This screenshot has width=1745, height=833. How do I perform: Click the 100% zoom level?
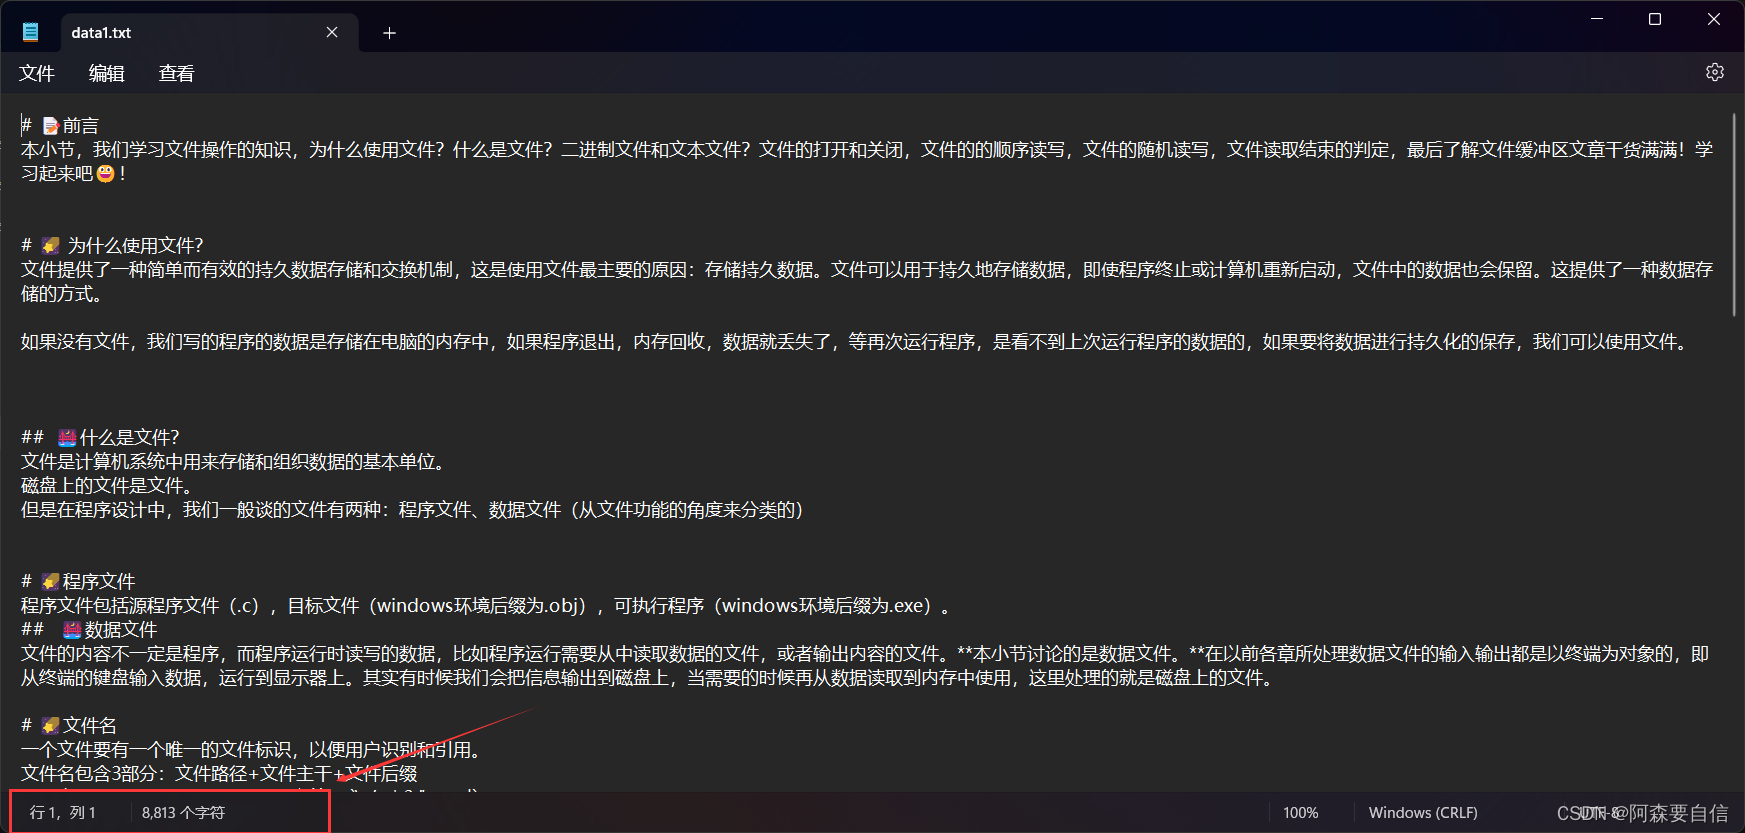pos(1300,813)
